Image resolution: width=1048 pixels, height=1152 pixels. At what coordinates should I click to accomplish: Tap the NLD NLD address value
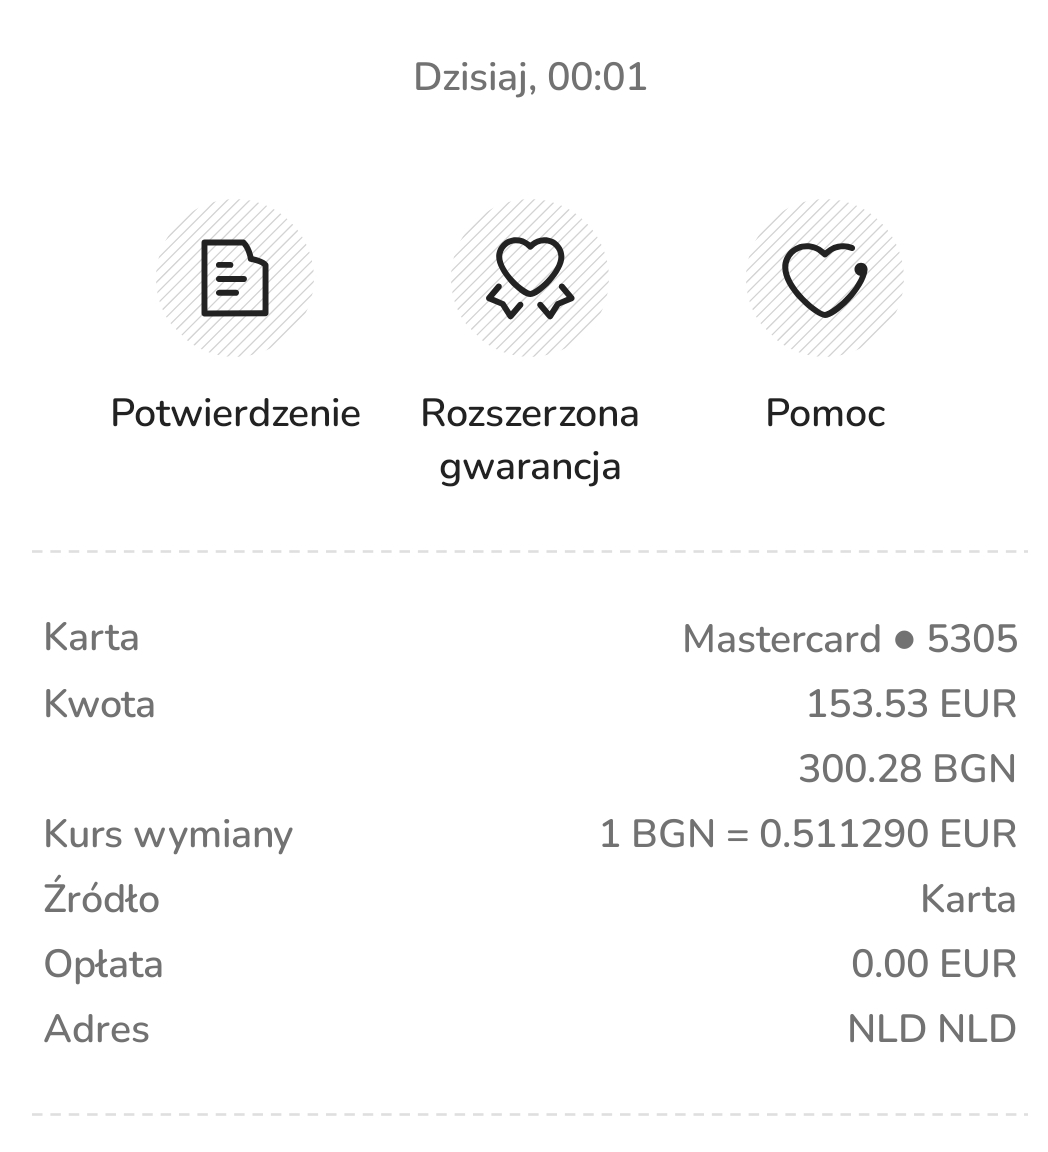coord(932,1029)
